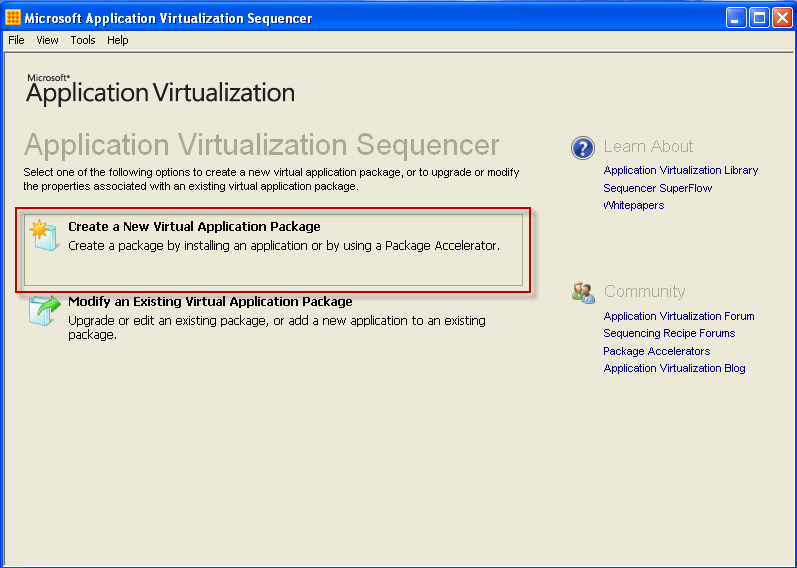Open the File menu
This screenshot has width=797, height=568.
tap(16, 40)
